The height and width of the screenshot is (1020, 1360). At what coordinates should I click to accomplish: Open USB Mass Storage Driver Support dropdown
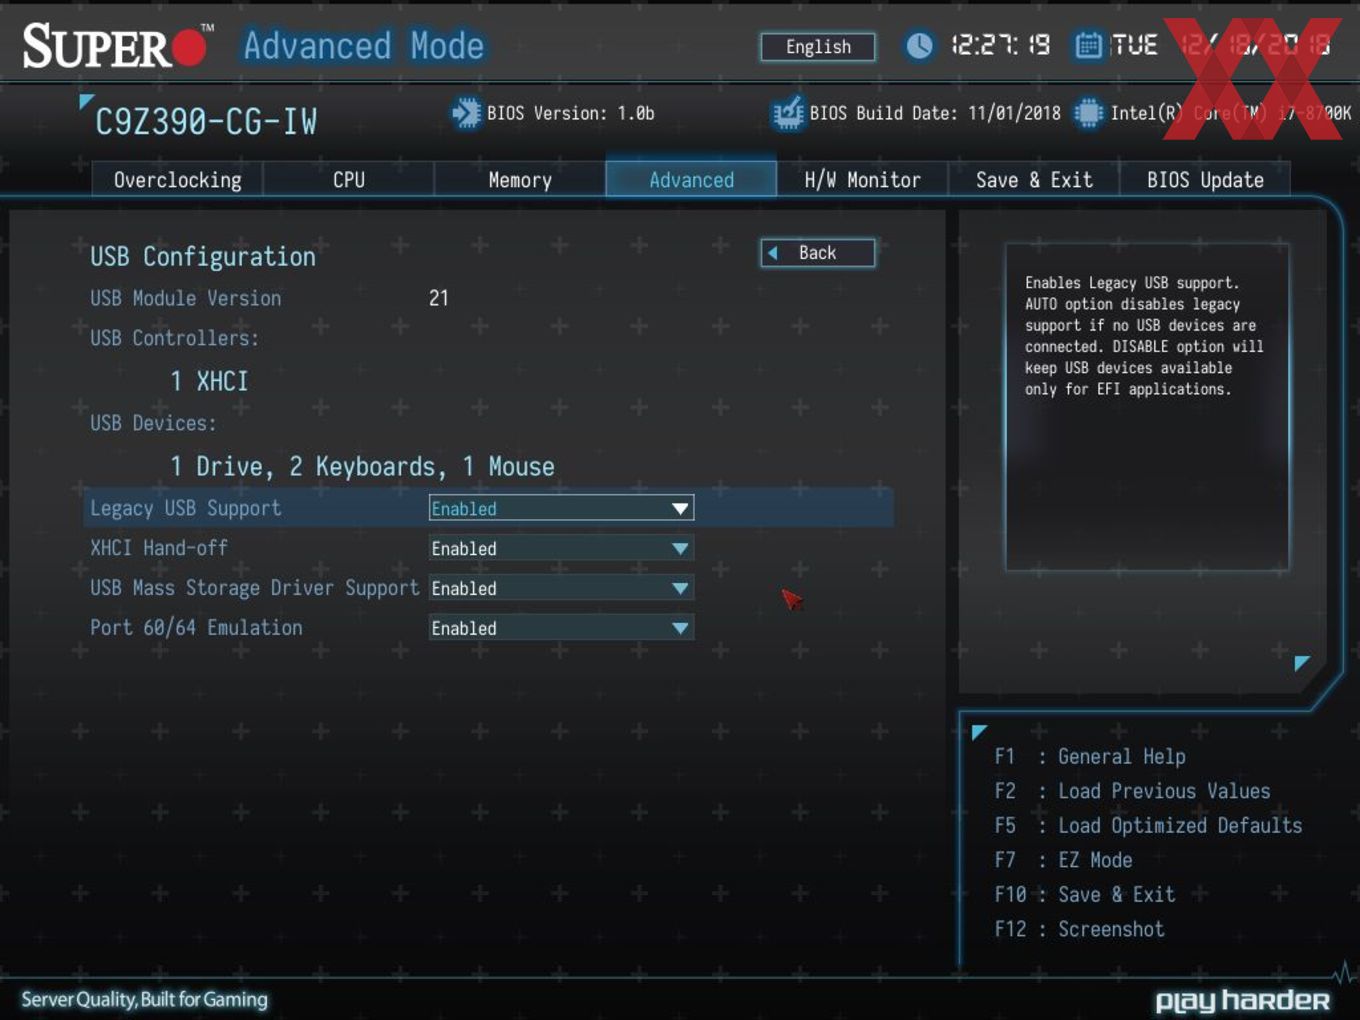561,588
